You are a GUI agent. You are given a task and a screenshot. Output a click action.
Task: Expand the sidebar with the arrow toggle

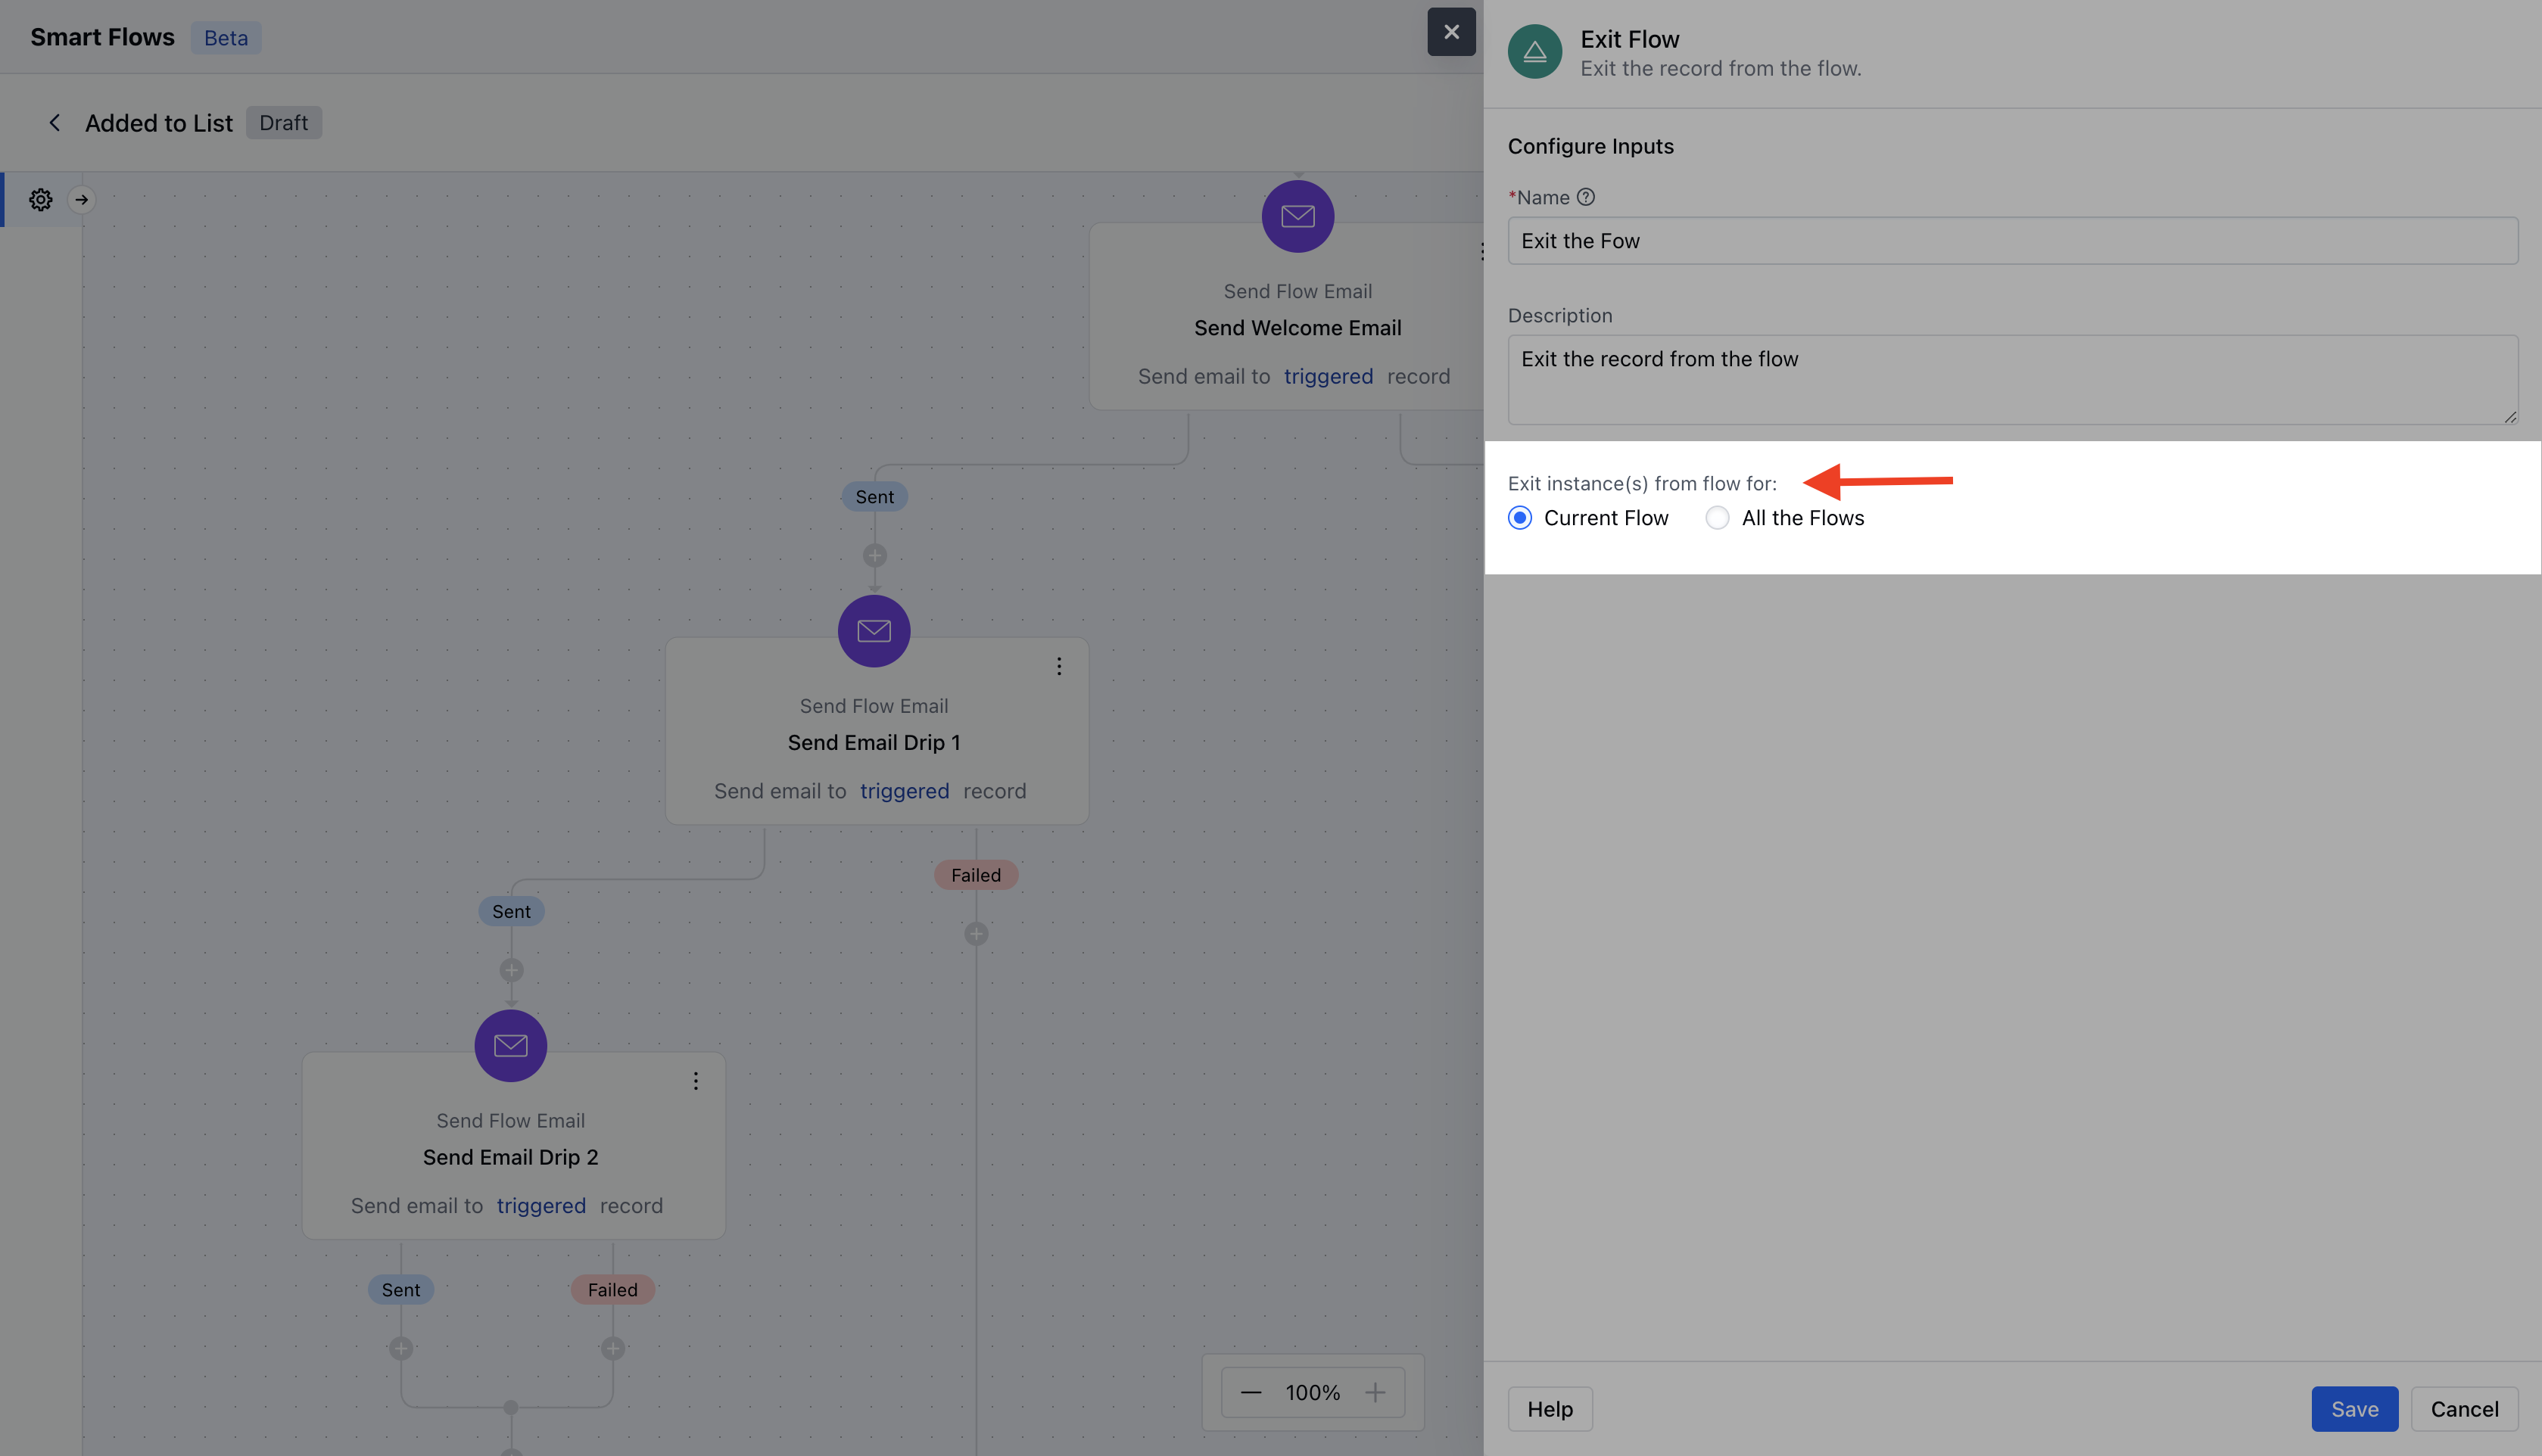82,200
